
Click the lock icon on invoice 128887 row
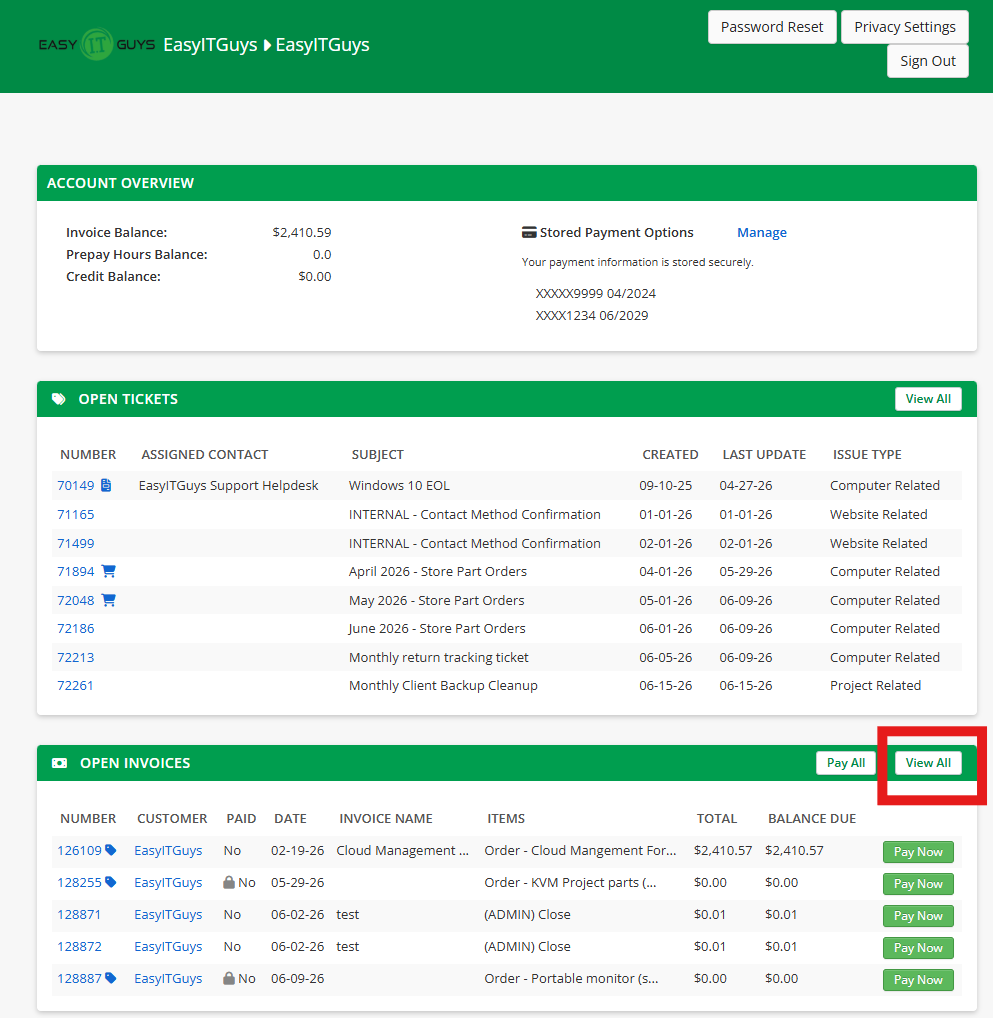pyautogui.click(x=229, y=978)
